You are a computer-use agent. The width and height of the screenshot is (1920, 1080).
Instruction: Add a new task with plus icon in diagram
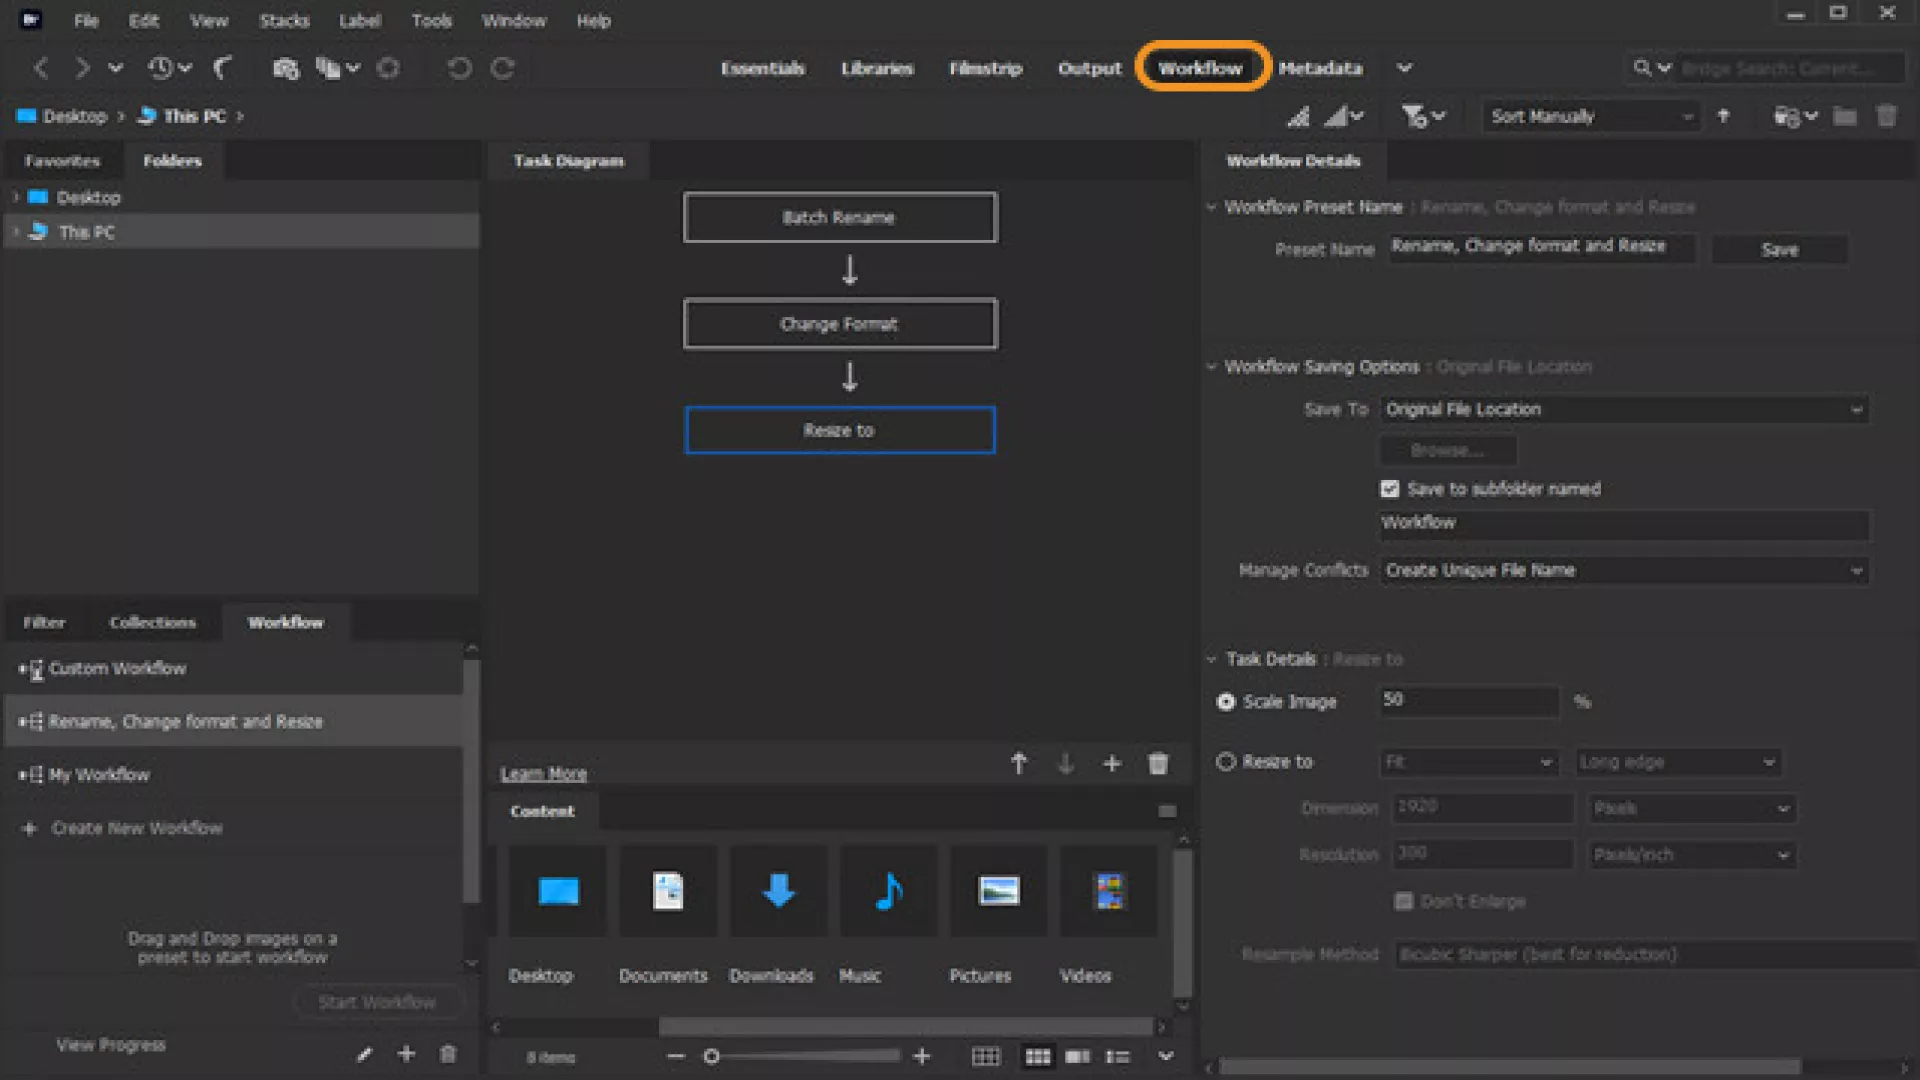[1112, 764]
